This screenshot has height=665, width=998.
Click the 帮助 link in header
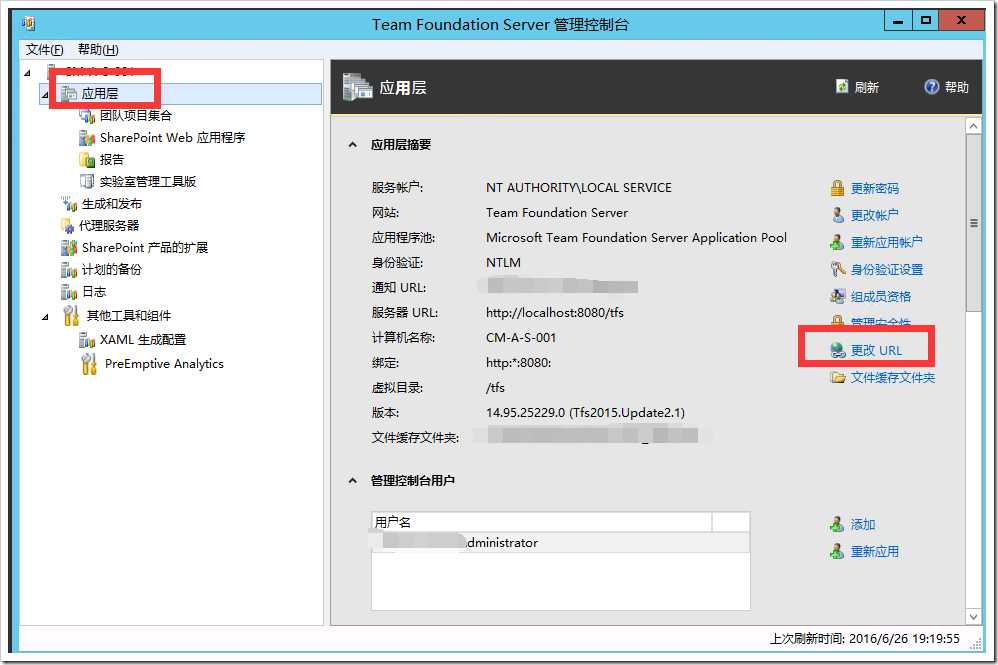point(957,87)
